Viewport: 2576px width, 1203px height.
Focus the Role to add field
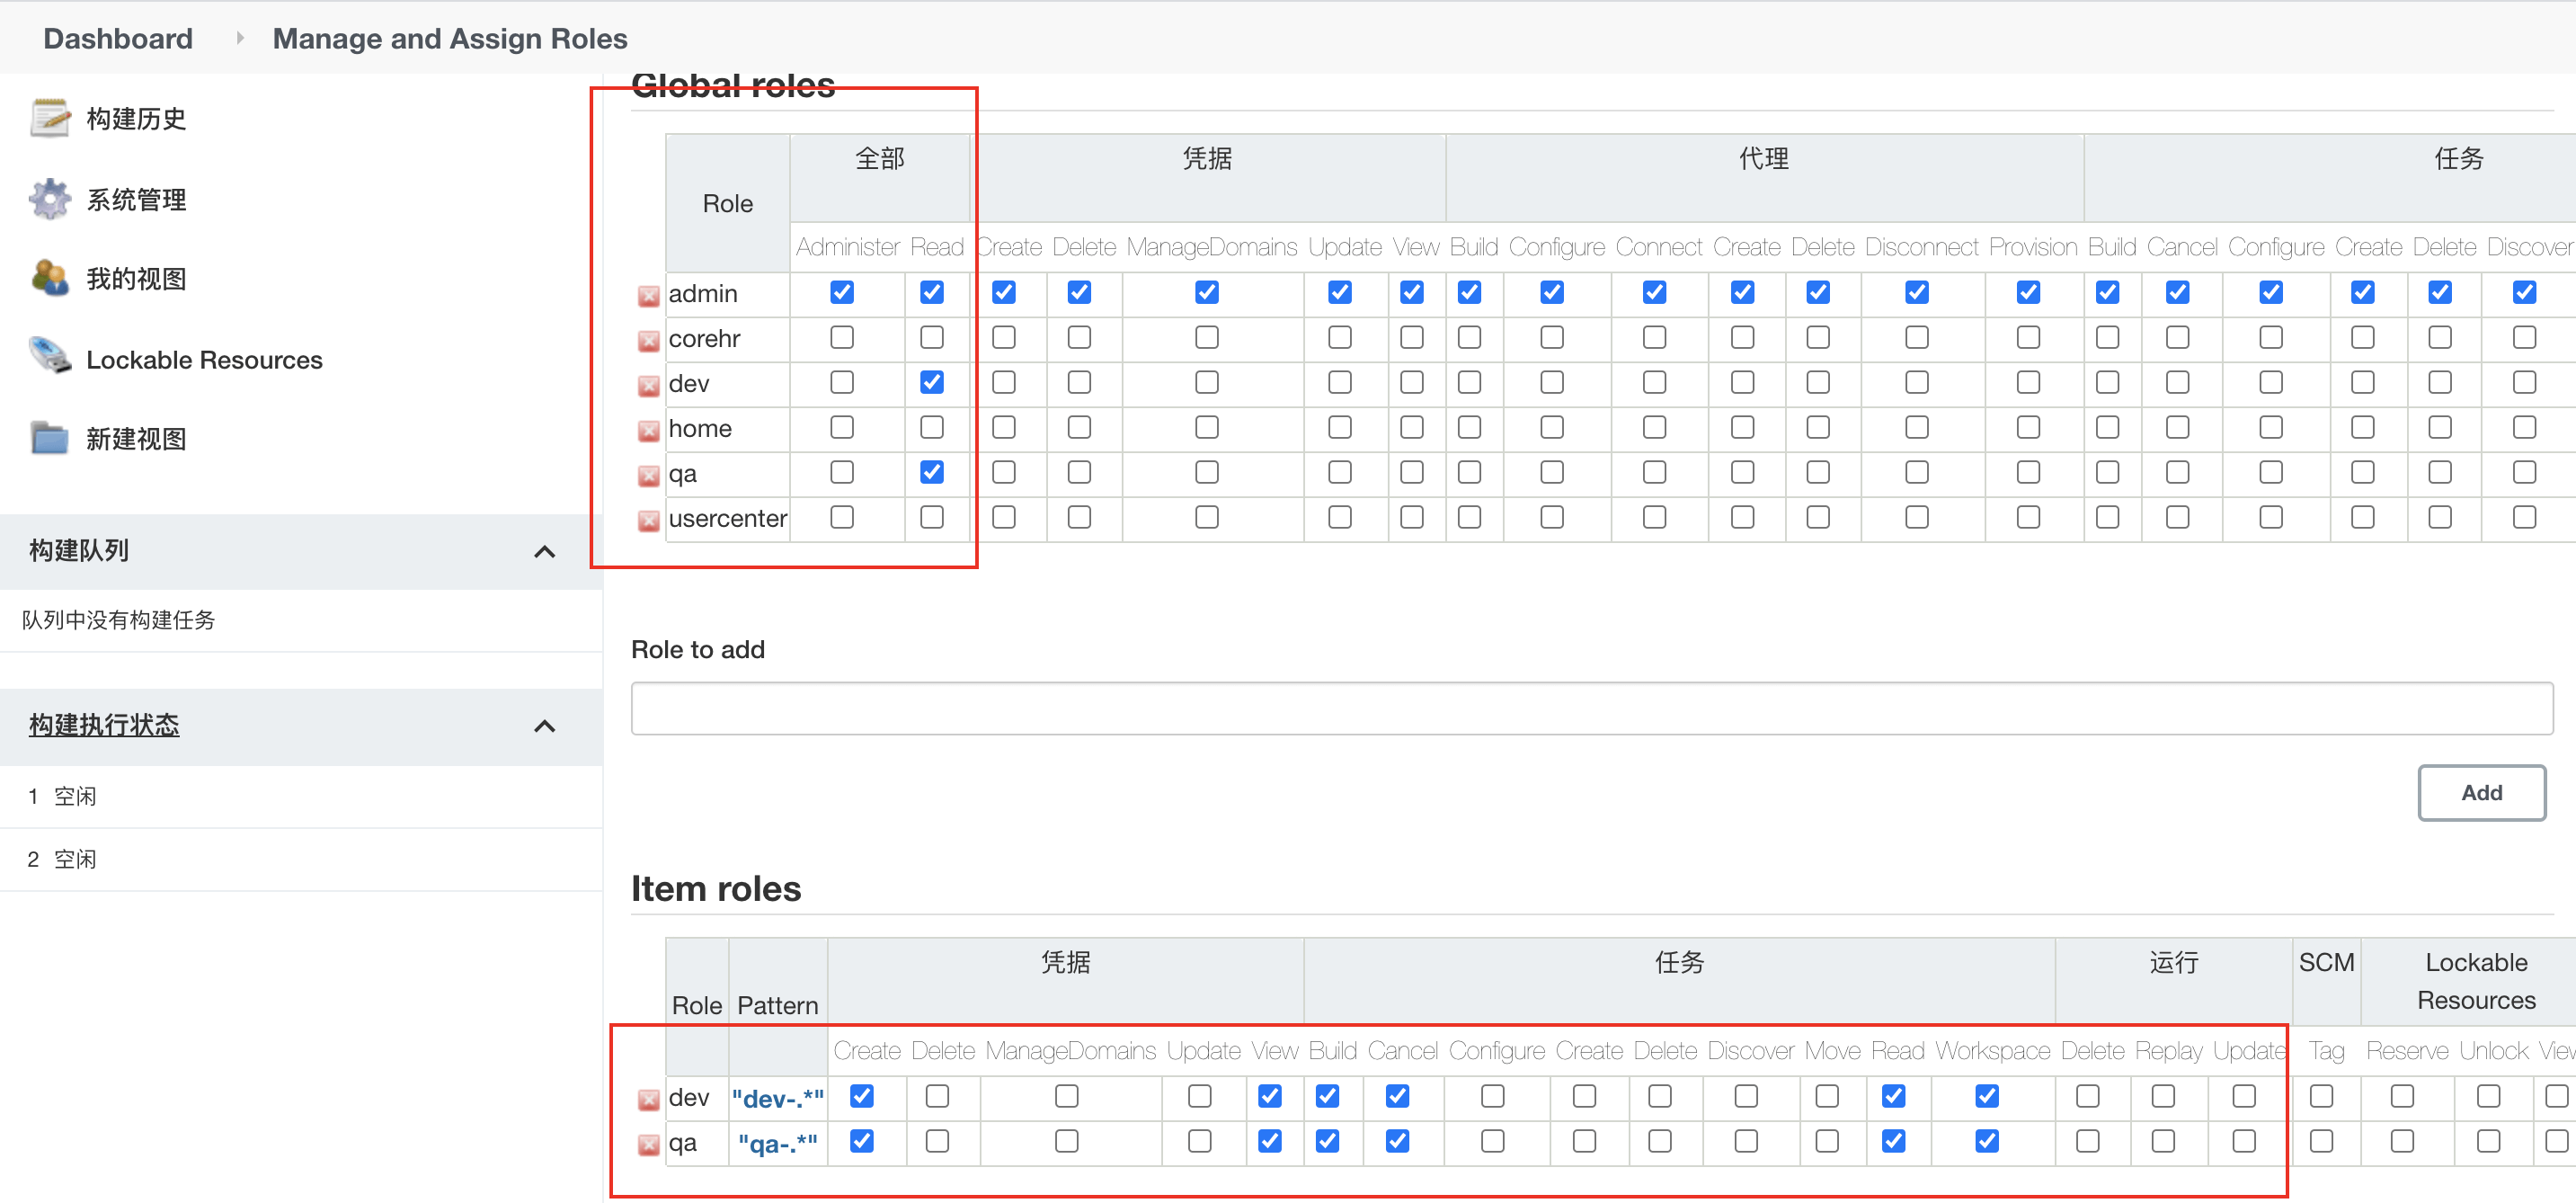1590,708
